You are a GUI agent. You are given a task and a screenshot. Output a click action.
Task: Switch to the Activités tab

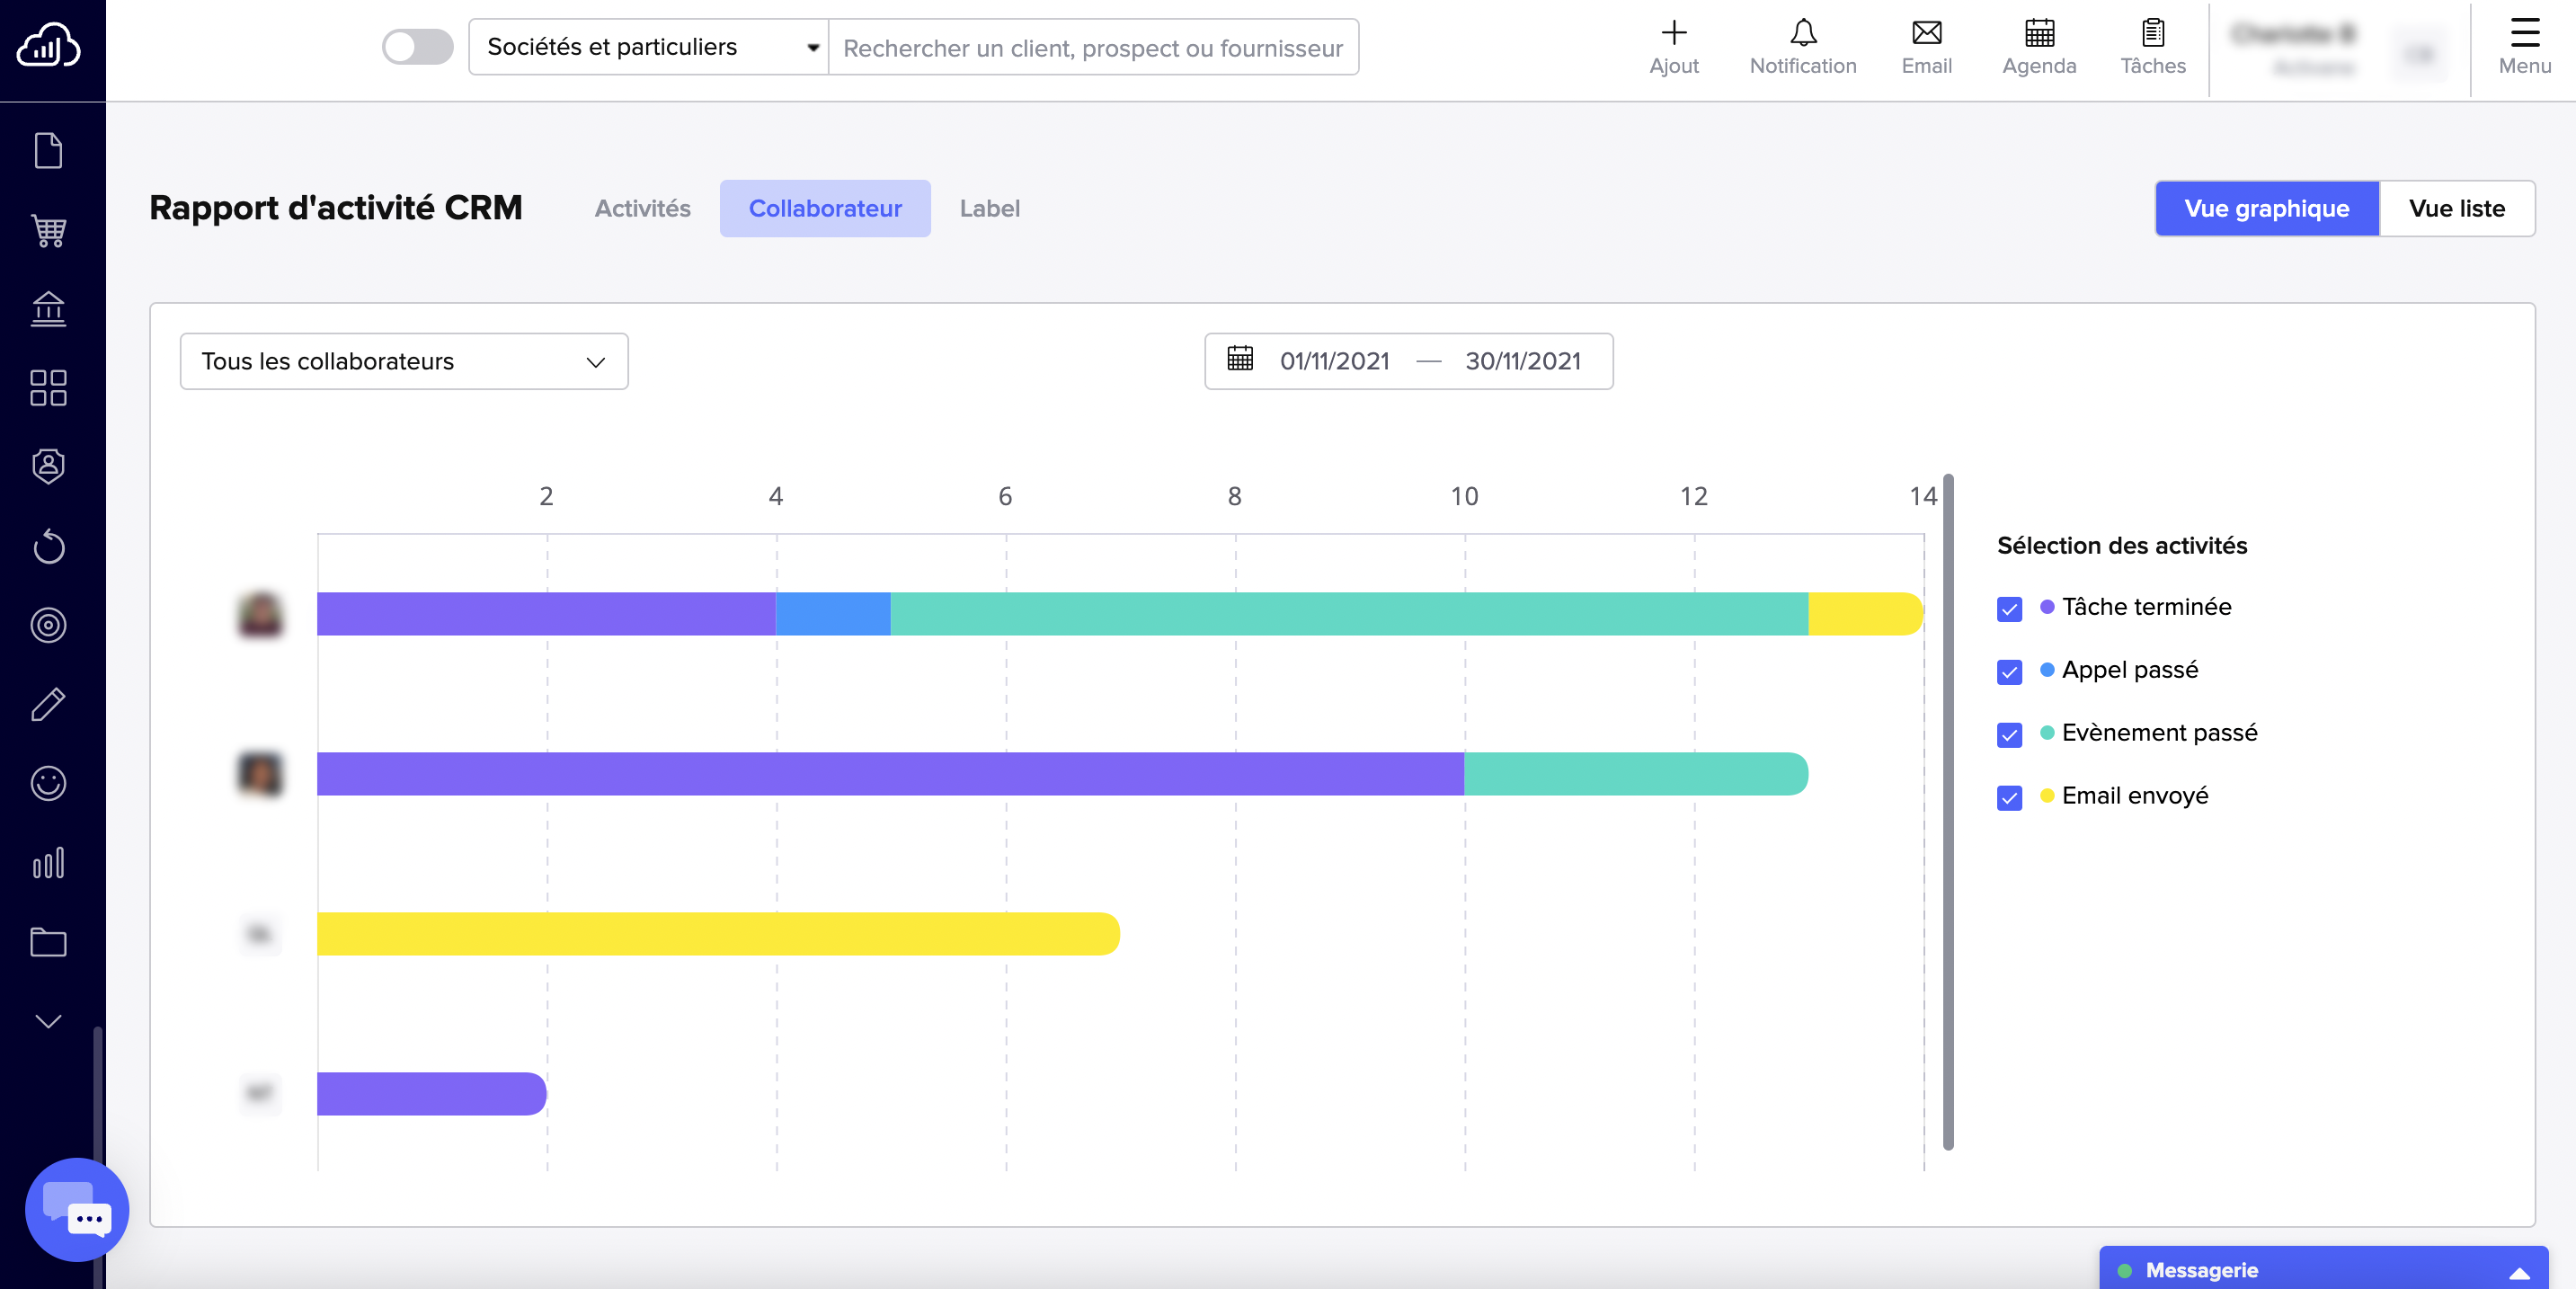click(642, 209)
